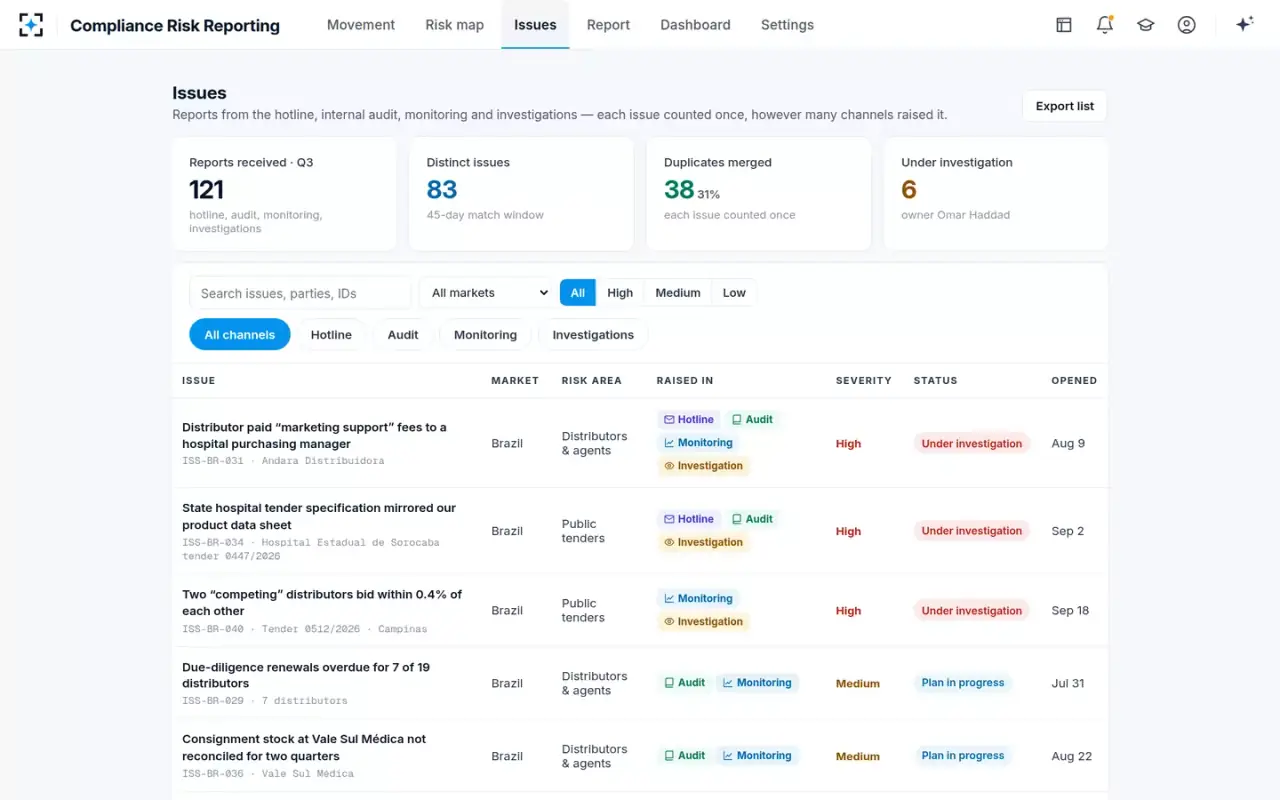The height and width of the screenshot is (800, 1280).
Task: Click the Investigation tag on ISS-BR-034 row
Action: [703, 543]
